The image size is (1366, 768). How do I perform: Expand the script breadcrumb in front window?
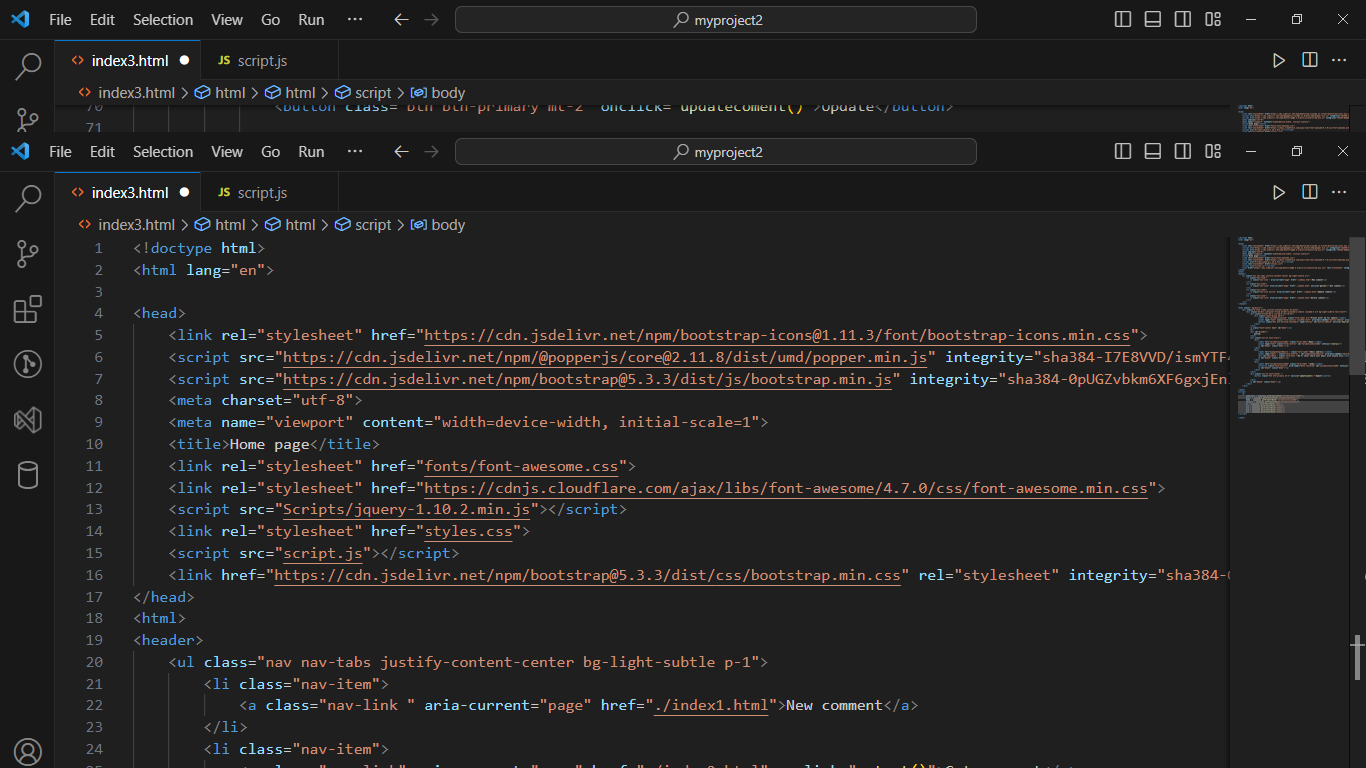point(364,225)
